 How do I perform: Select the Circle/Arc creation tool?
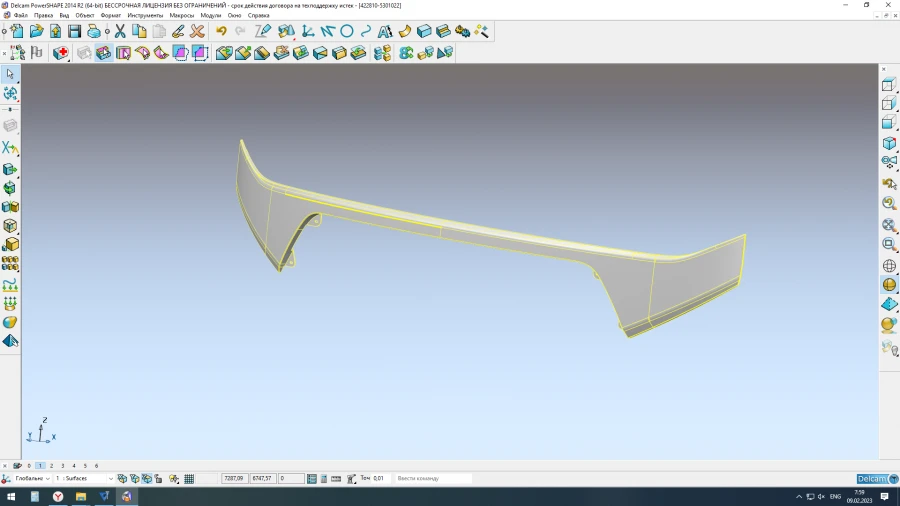(x=347, y=32)
